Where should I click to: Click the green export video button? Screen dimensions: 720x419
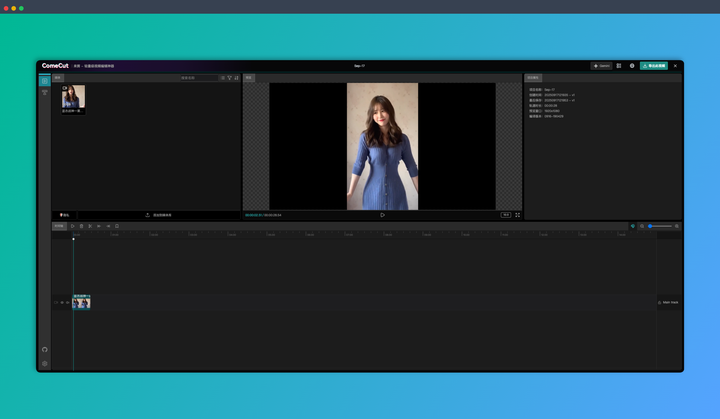click(654, 66)
